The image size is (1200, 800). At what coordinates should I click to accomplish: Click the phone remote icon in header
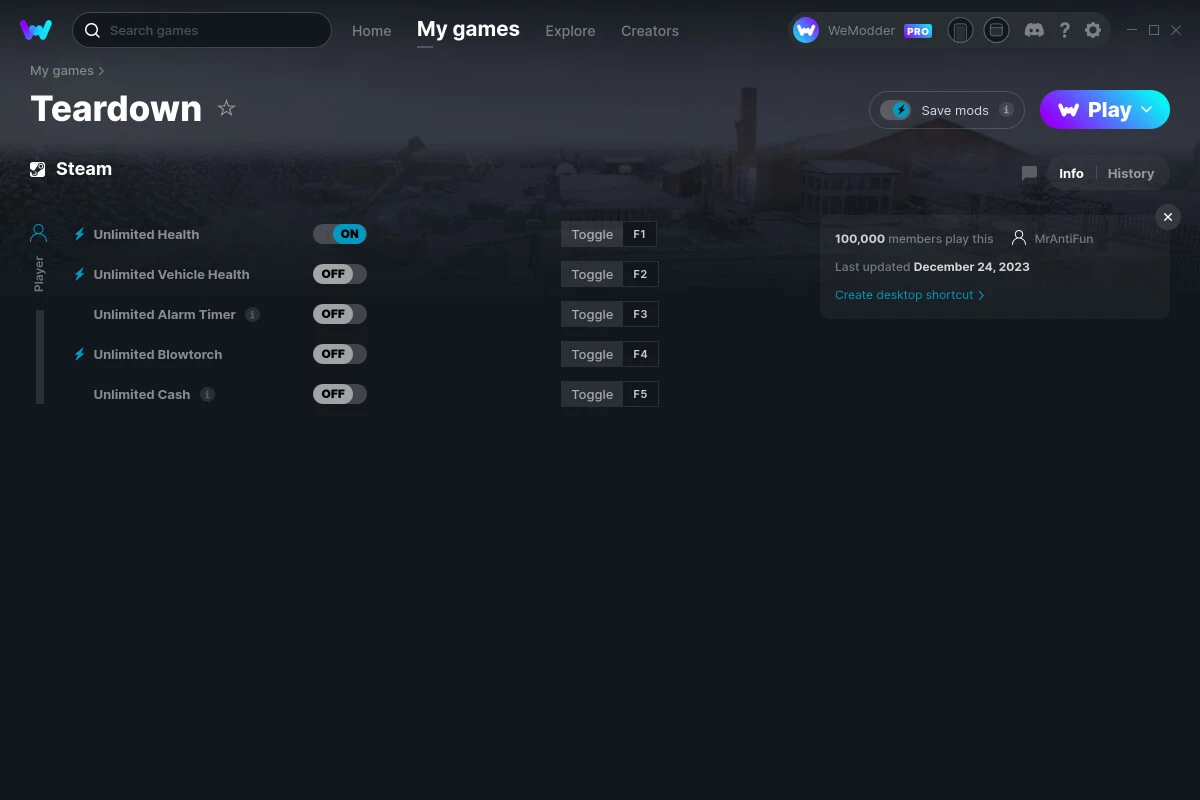click(x=960, y=30)
